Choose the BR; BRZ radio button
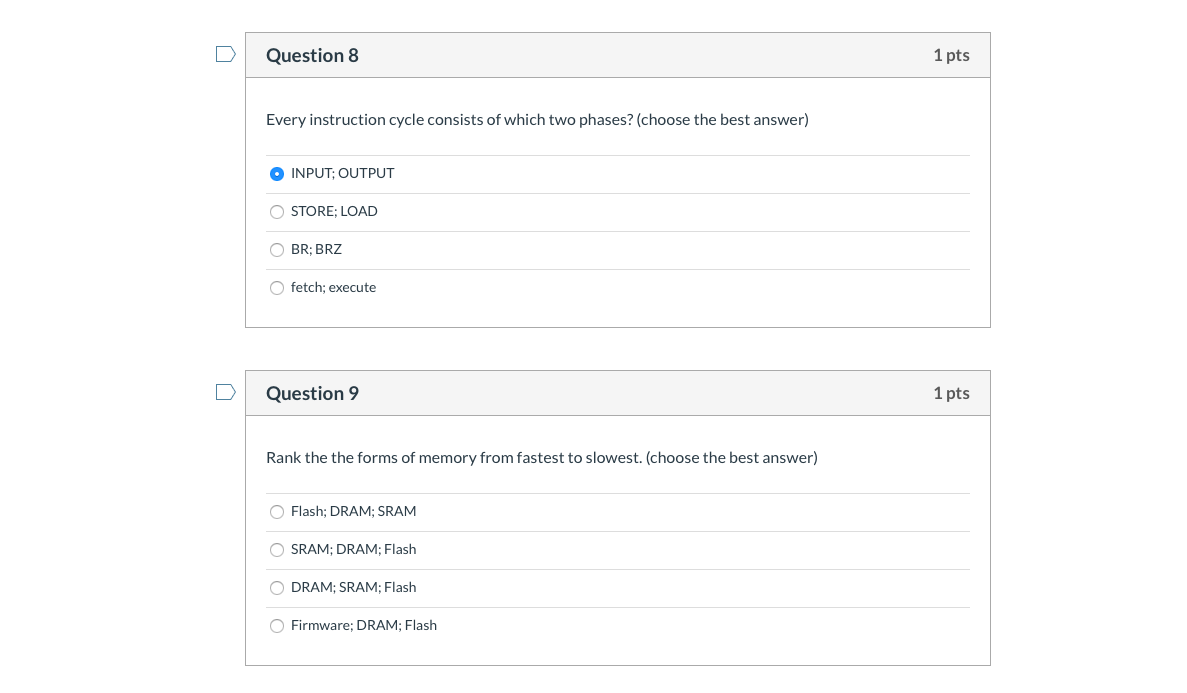 click(277, 250)
